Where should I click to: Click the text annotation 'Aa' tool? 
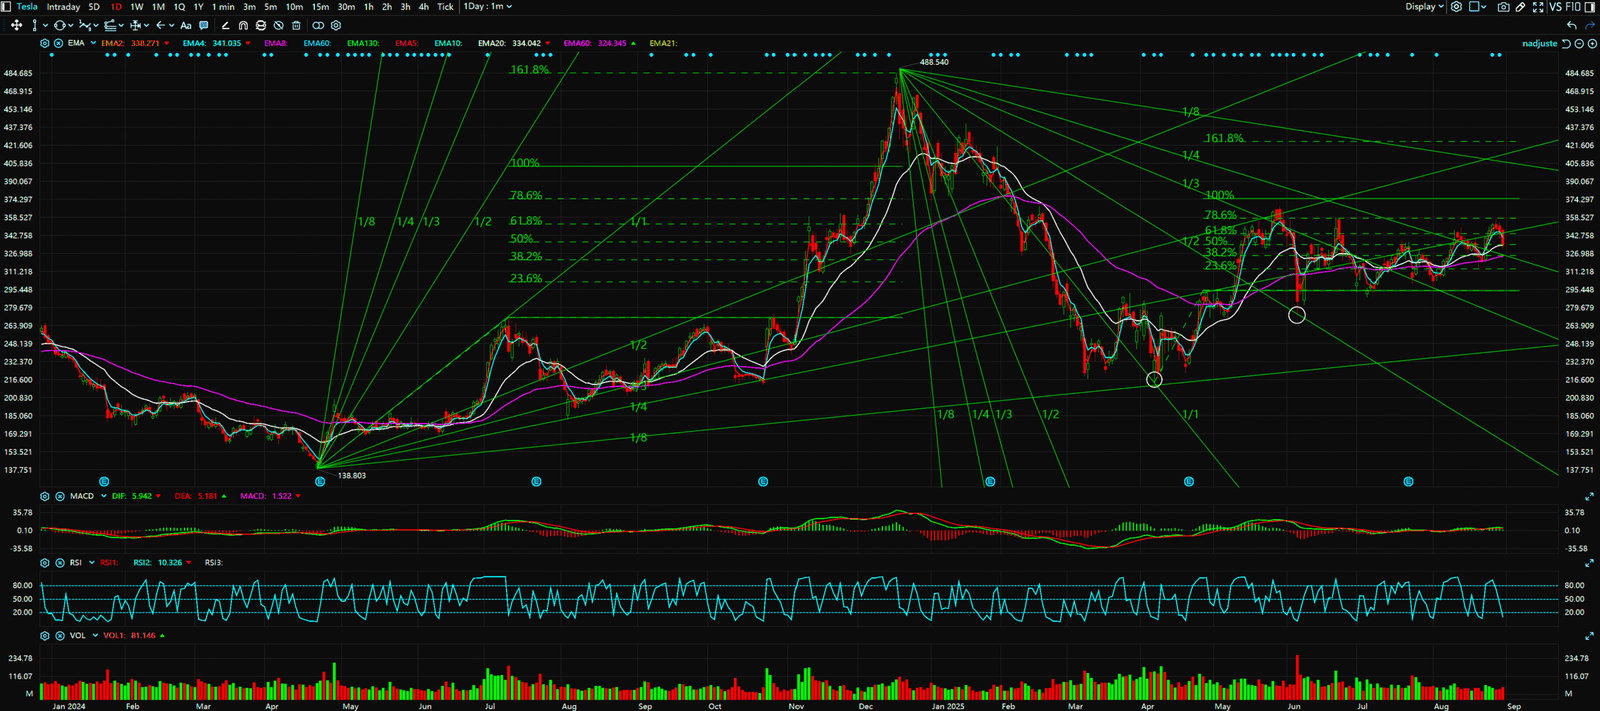click(x=186, y=25)
